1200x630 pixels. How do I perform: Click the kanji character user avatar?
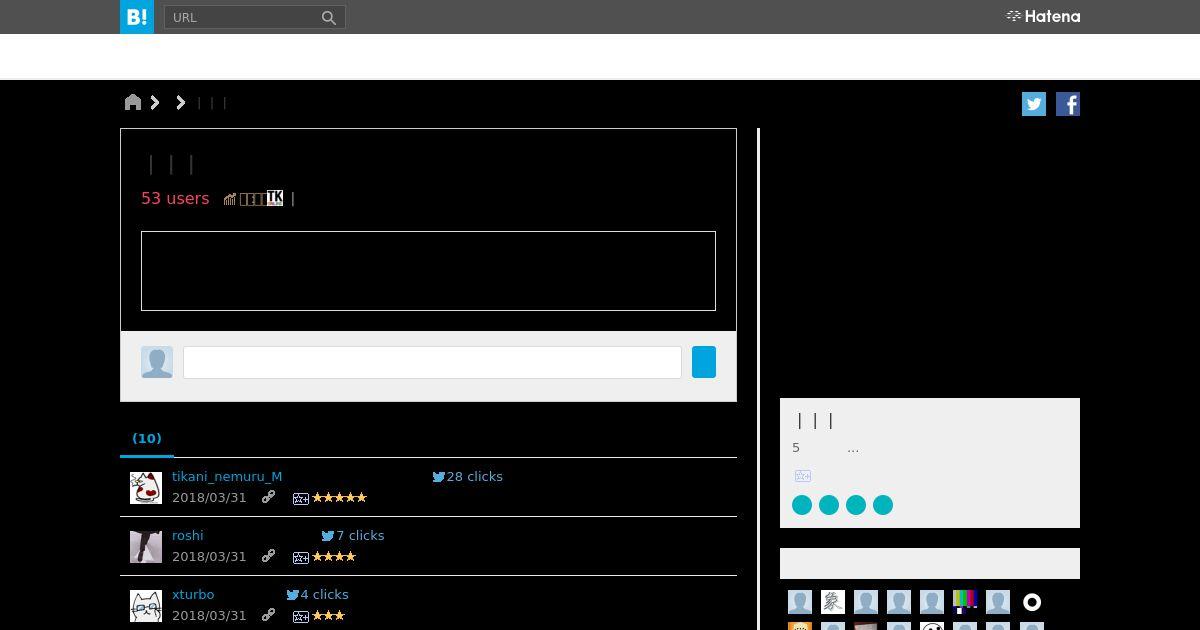coord(833,602)
